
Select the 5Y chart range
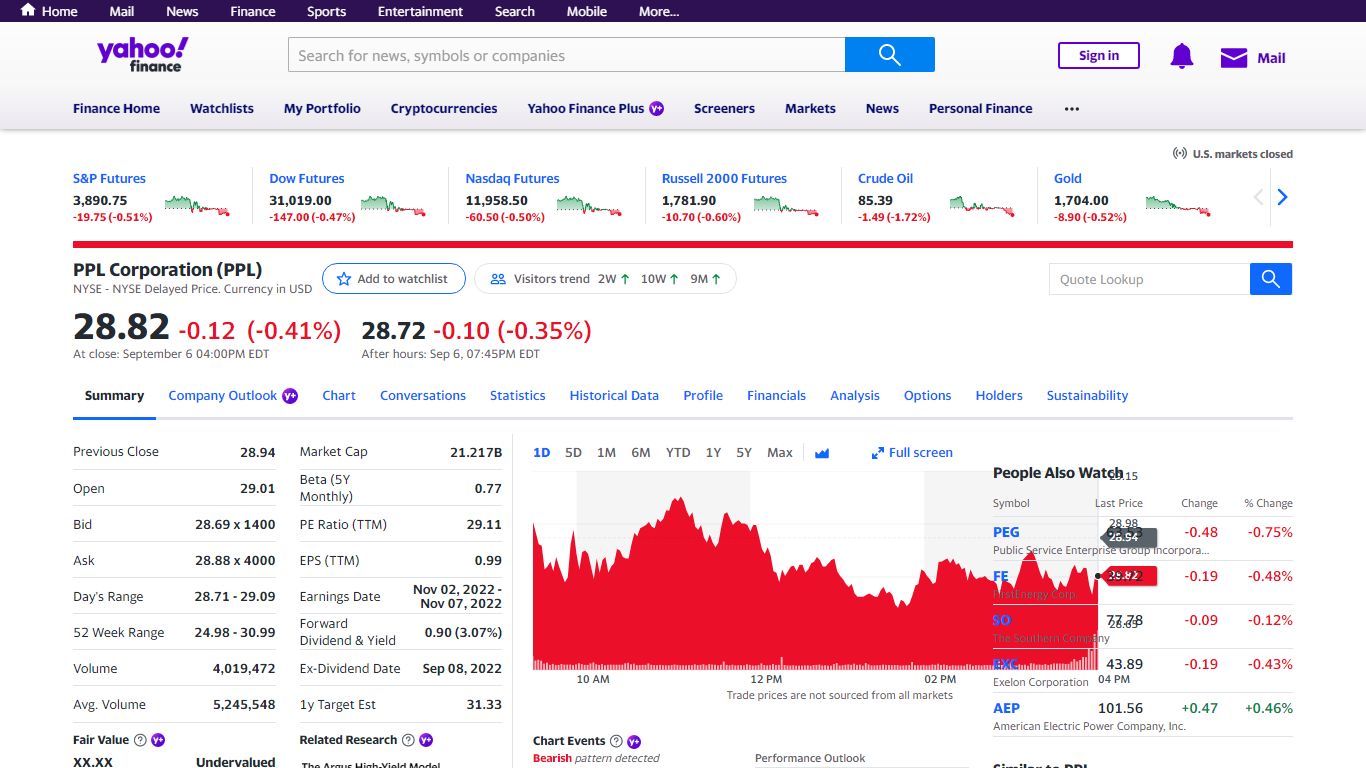tap(744, 453)
